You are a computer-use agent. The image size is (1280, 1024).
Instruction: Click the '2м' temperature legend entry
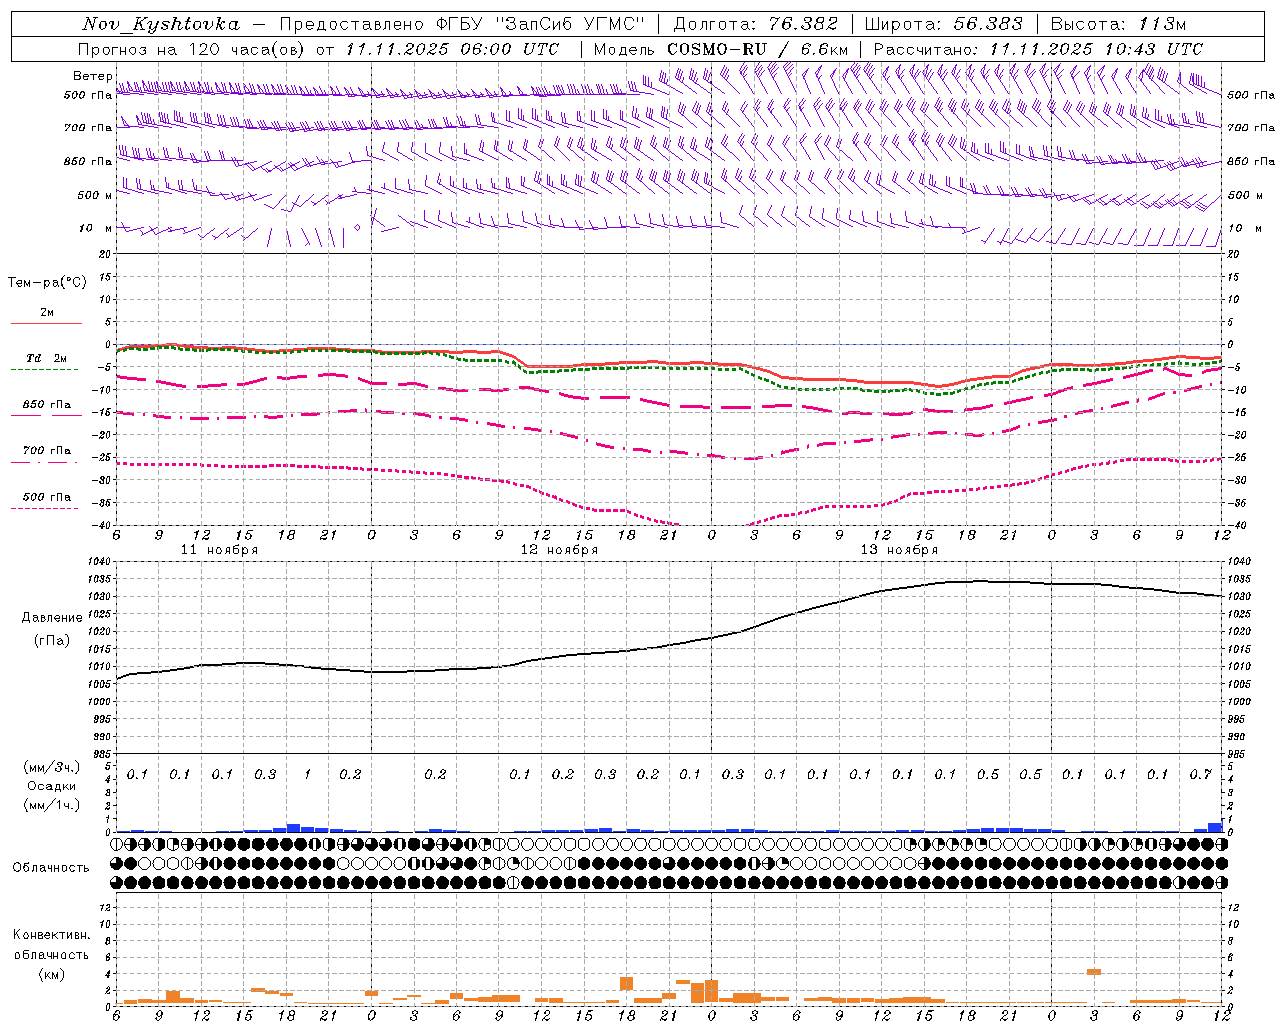(47, 312)
